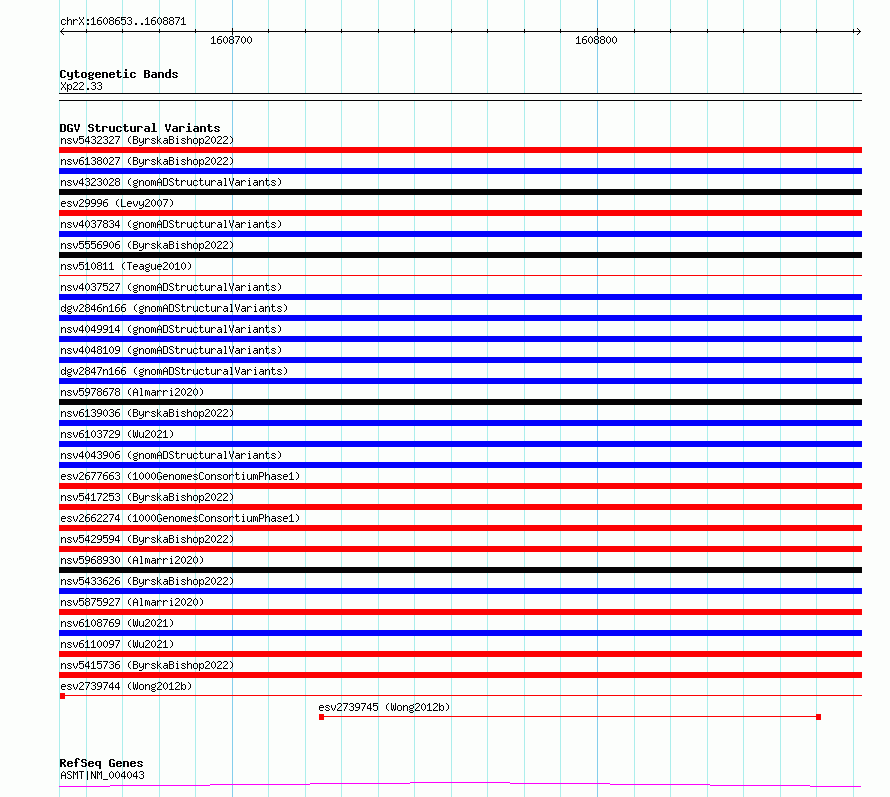Click esv2739745 (Wong2012b) label
This screenshot has width=890, height=797.
pyautogui.click(x=384, y=707)
